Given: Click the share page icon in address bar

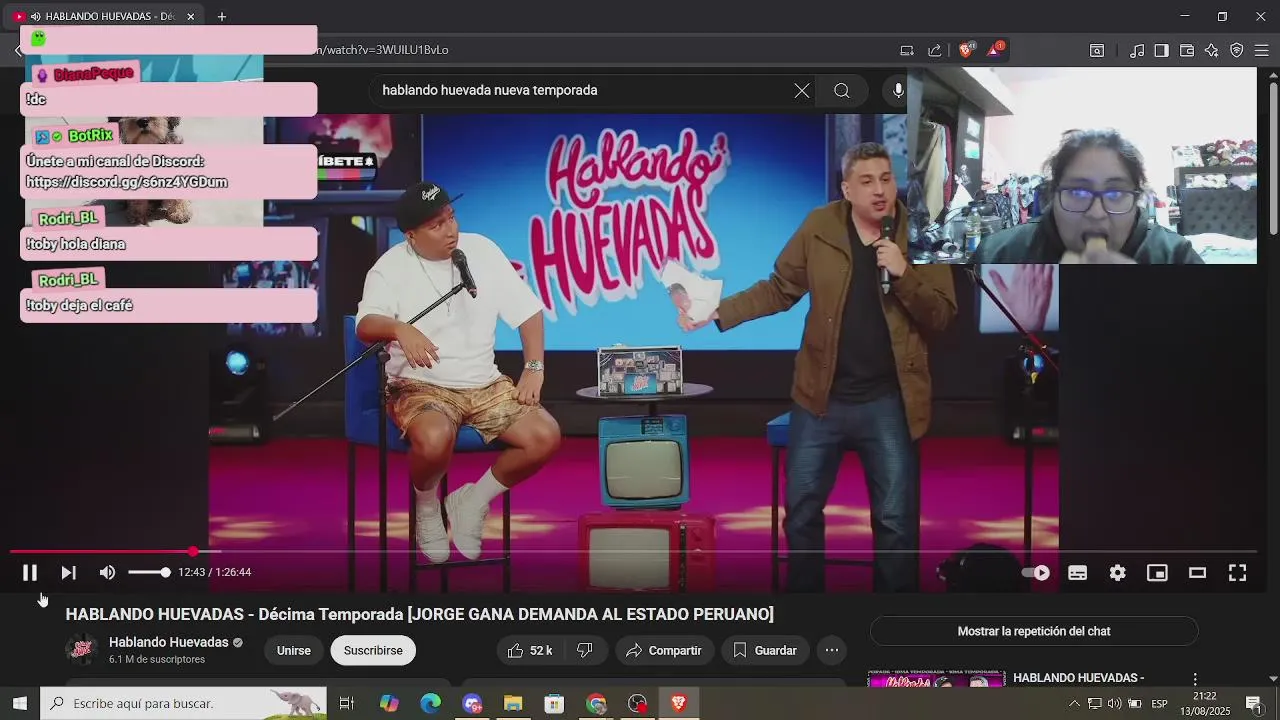Looking at the screenshot, I should pos(934,50).
